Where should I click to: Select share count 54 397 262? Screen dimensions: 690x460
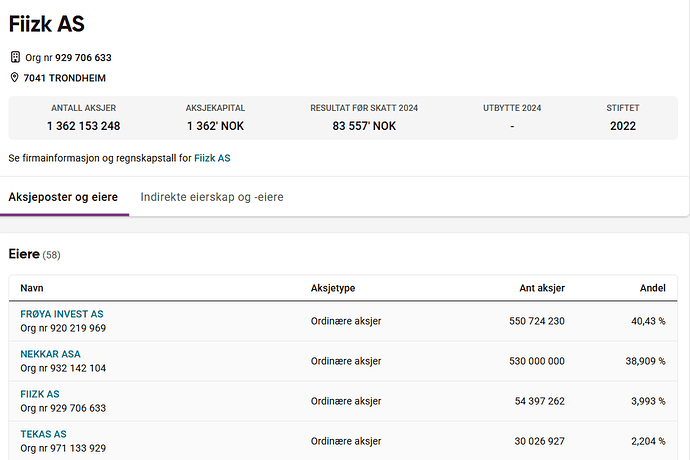[540, 401]
